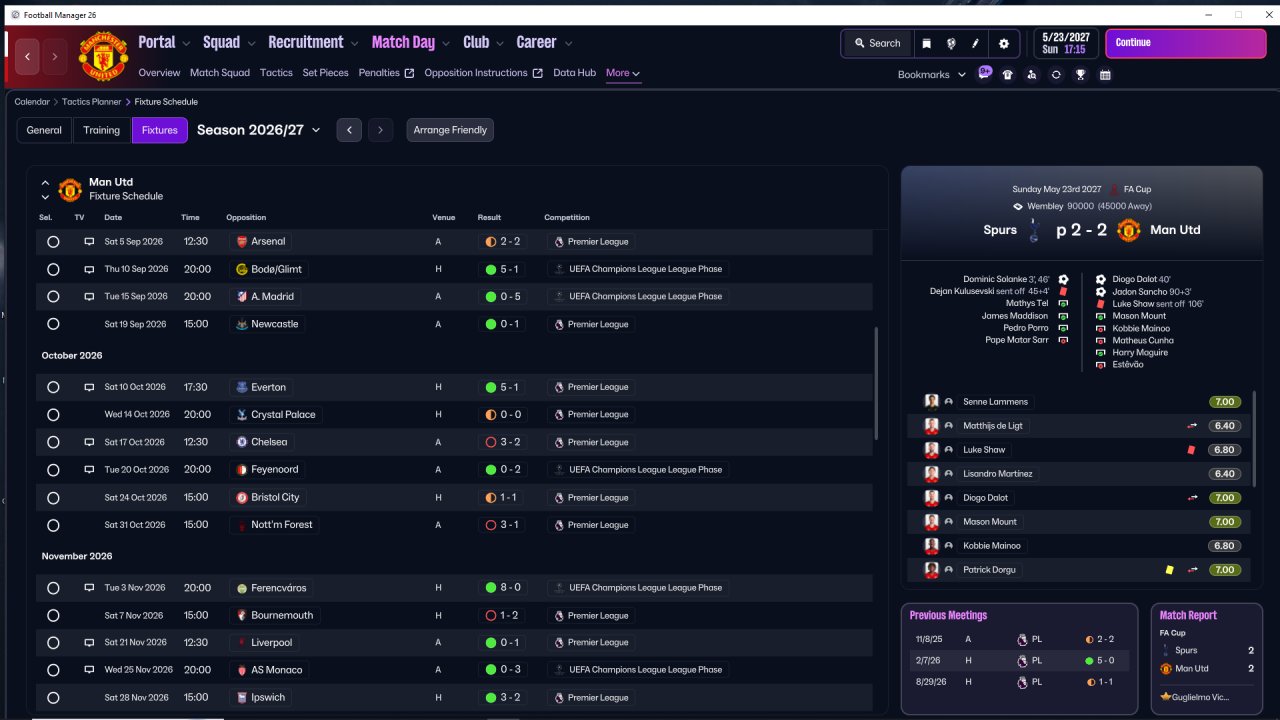1280x720 pixels.
Task: Click the Everton club badge
Action: 241,387
